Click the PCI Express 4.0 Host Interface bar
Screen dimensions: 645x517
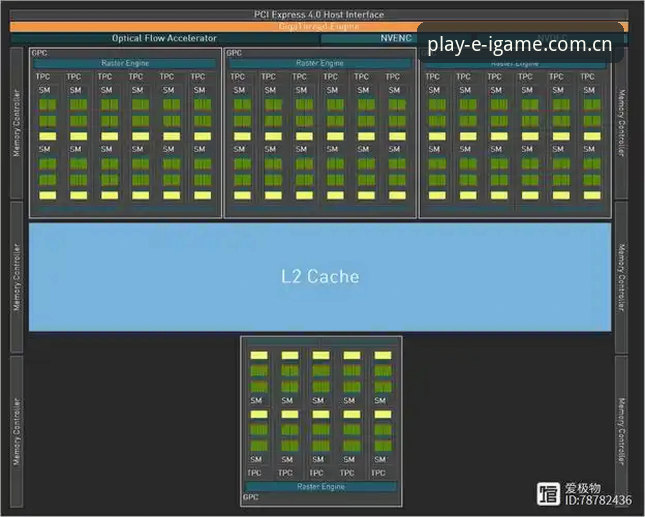point(319,15)
